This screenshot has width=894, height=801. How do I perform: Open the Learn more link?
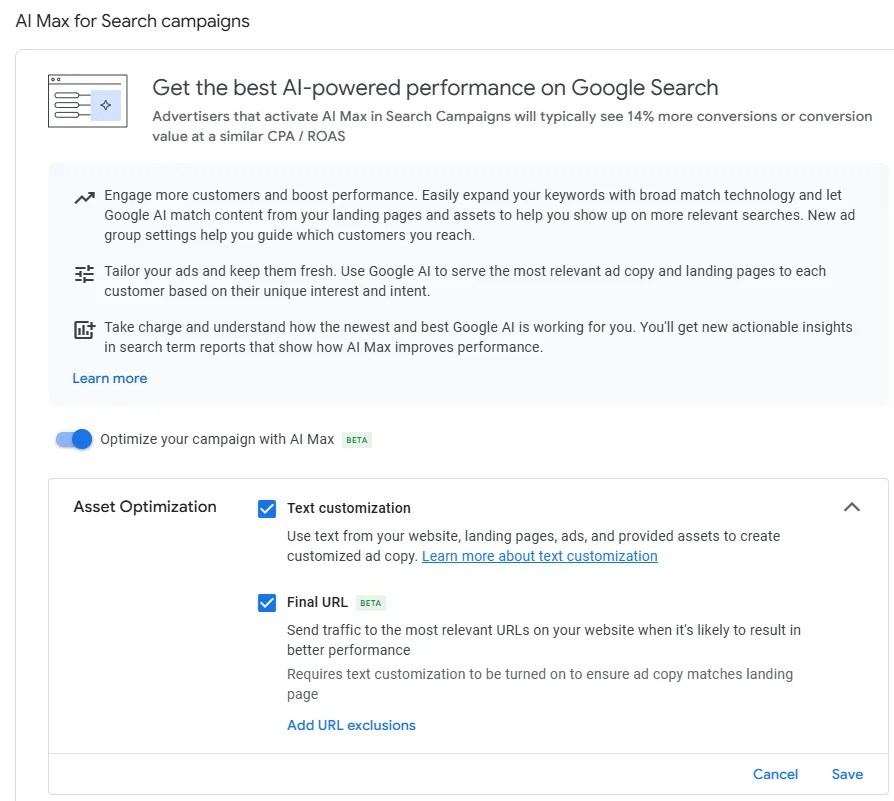tap(109, 378)
